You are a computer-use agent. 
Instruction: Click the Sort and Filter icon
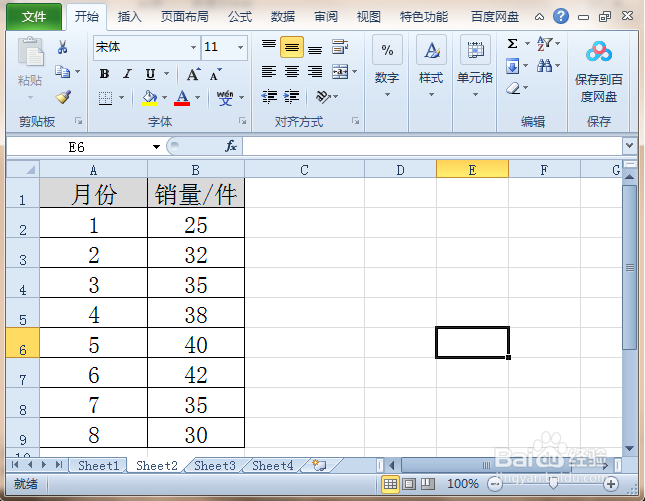click(545, 43)
